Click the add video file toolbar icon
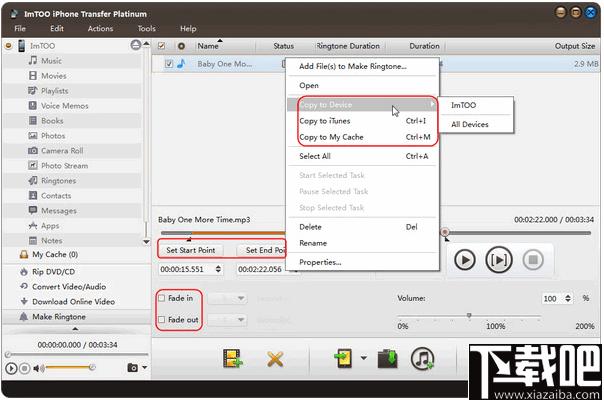The image size is (604, 400). 233,358
